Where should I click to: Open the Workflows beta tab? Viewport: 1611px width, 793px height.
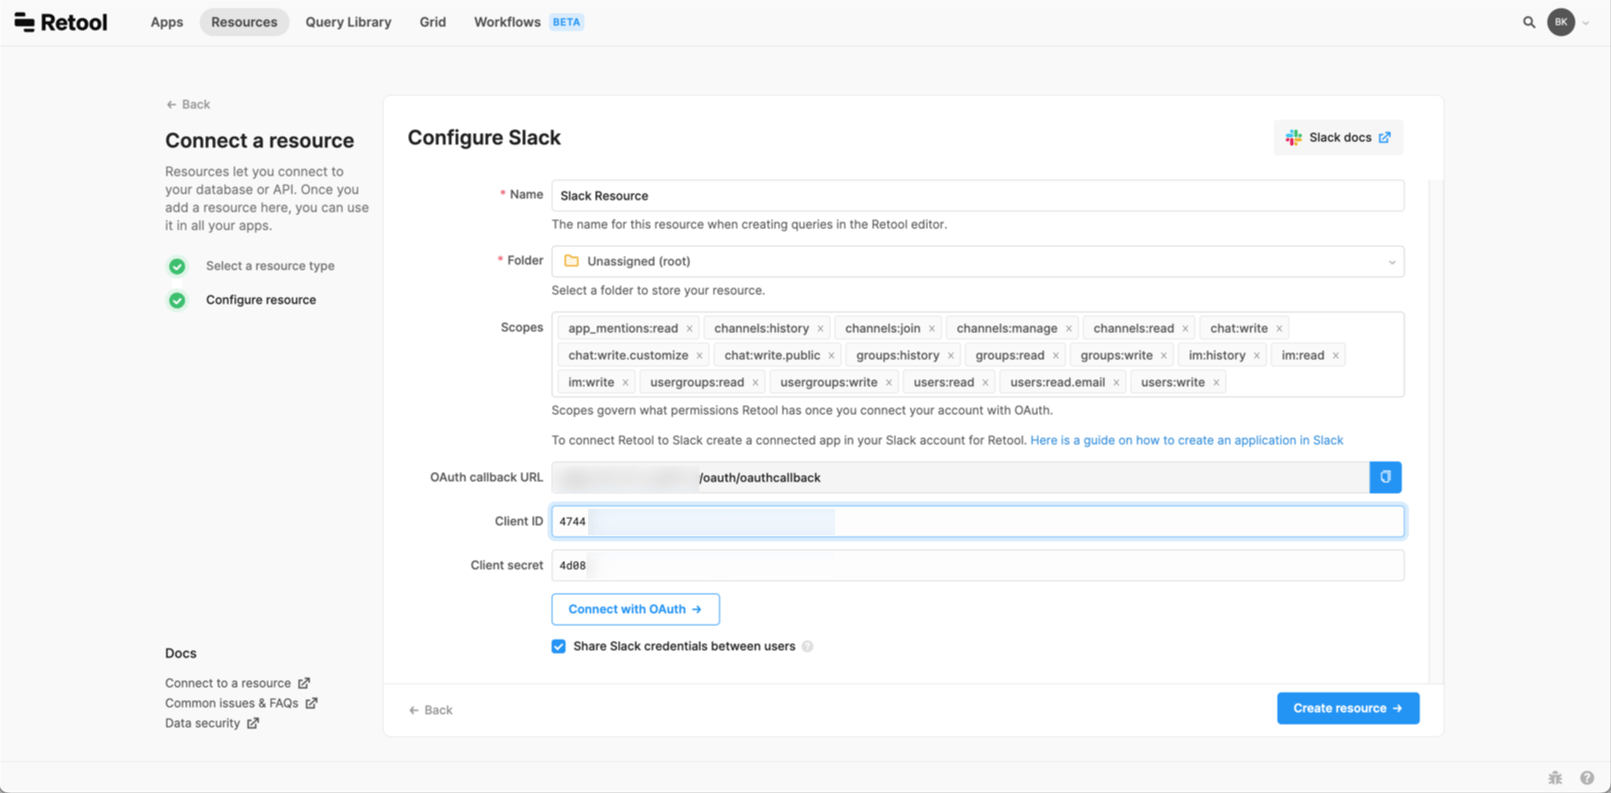[528, 22]
